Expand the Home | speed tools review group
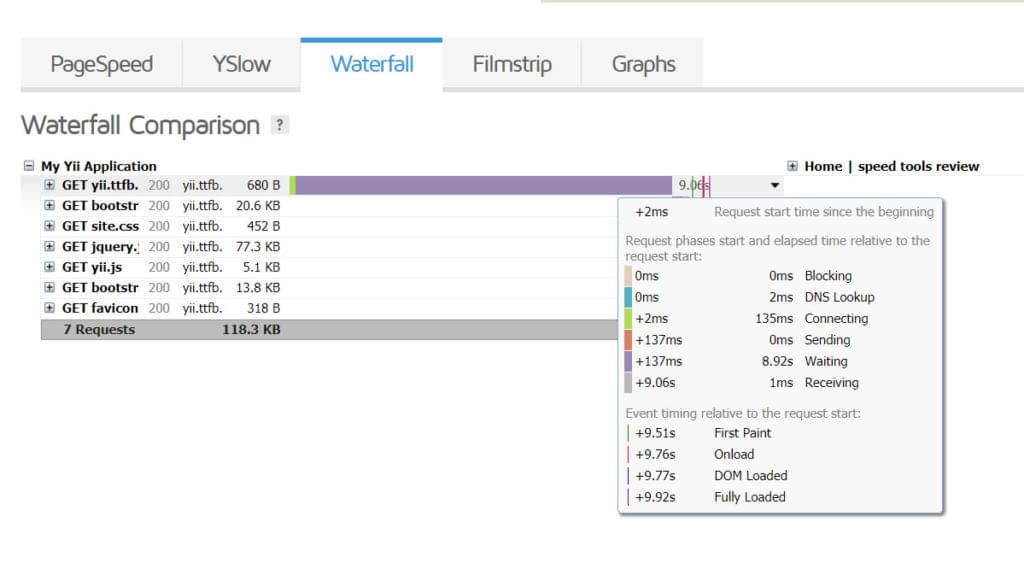The width and height of the screenshot is (1024, 569). pyautogui.click(x=793, y=166)
